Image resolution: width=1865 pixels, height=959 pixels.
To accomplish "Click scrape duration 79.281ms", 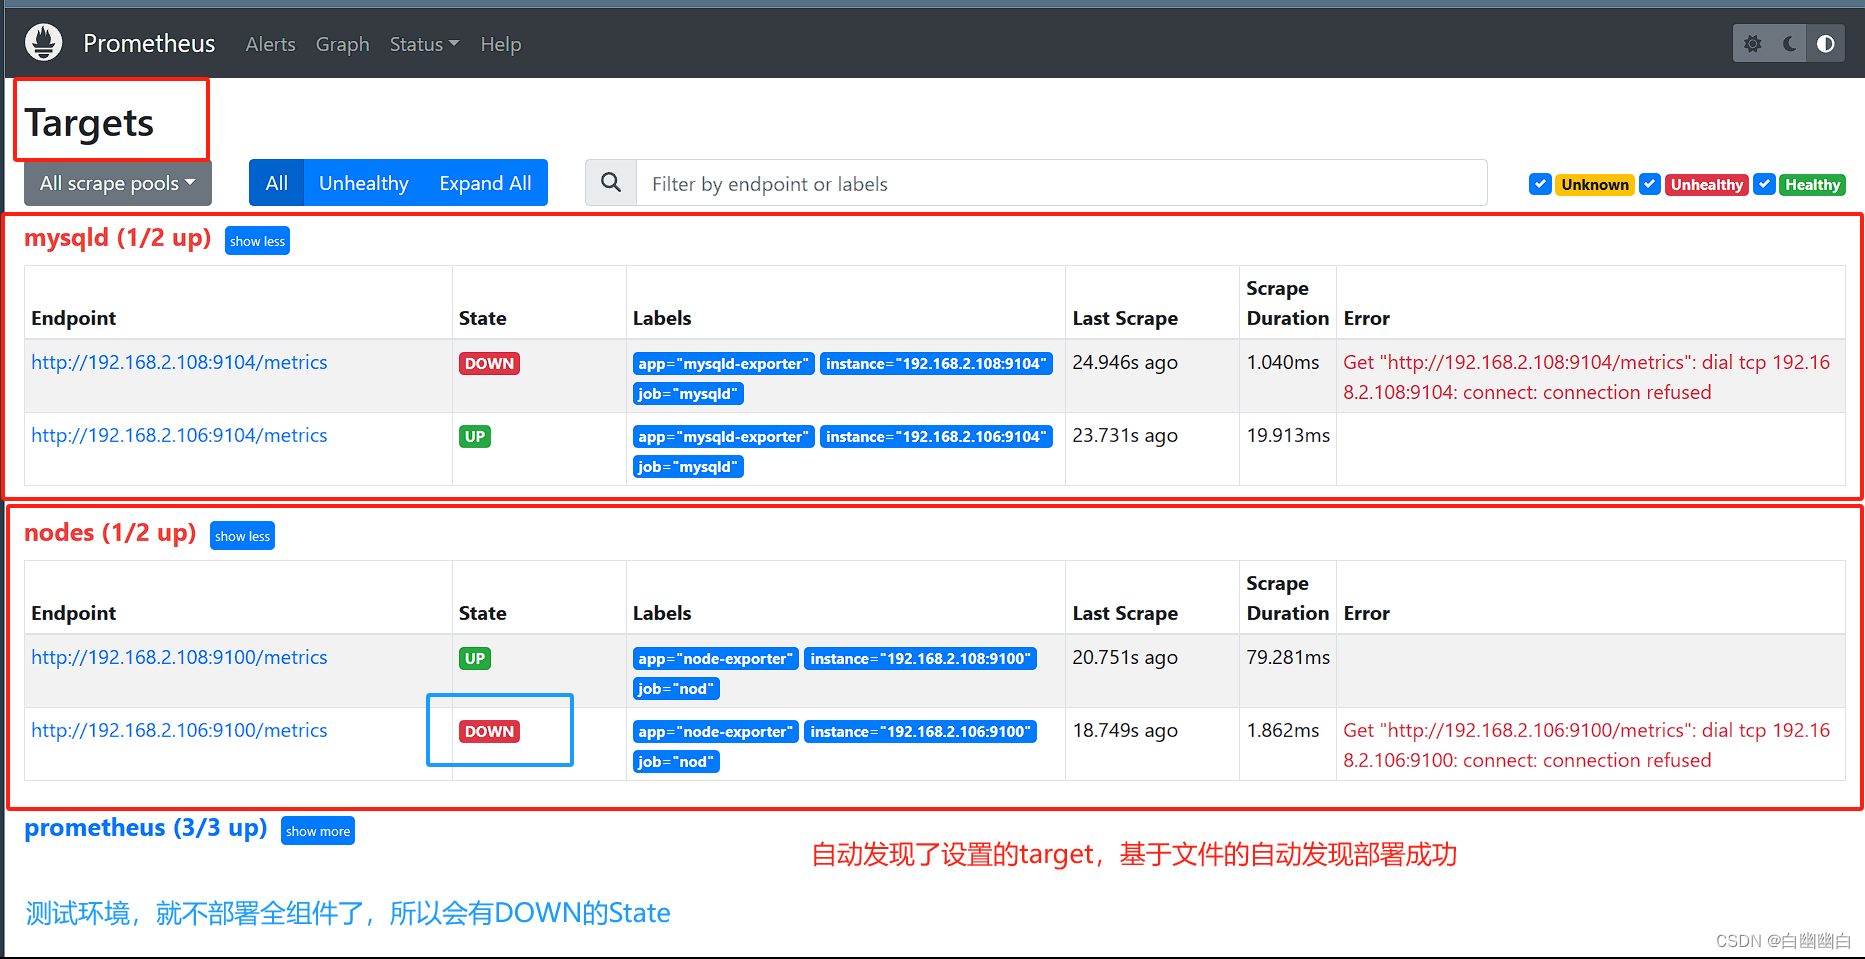I will [x=1288, y=657].
